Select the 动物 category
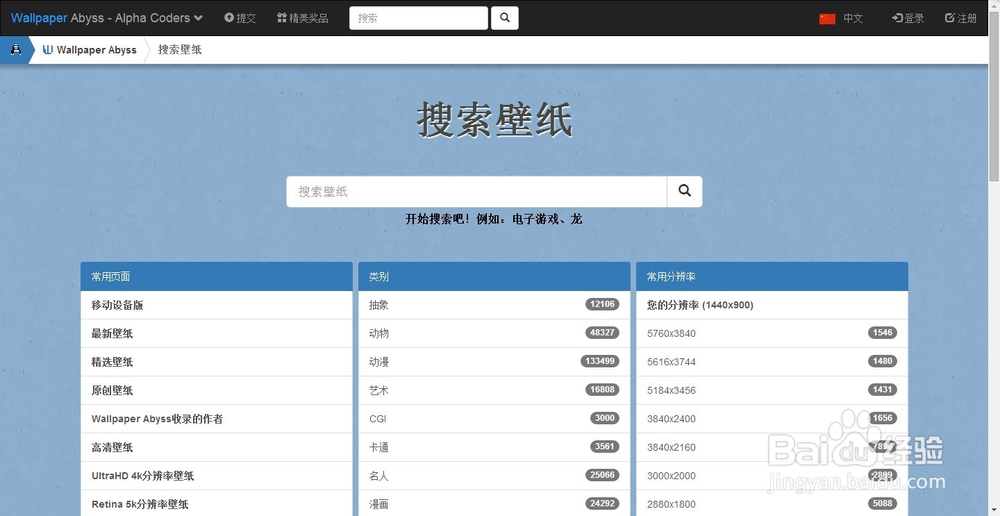The width and height of the screenshot is (1000, 516). tap(494, 333)
